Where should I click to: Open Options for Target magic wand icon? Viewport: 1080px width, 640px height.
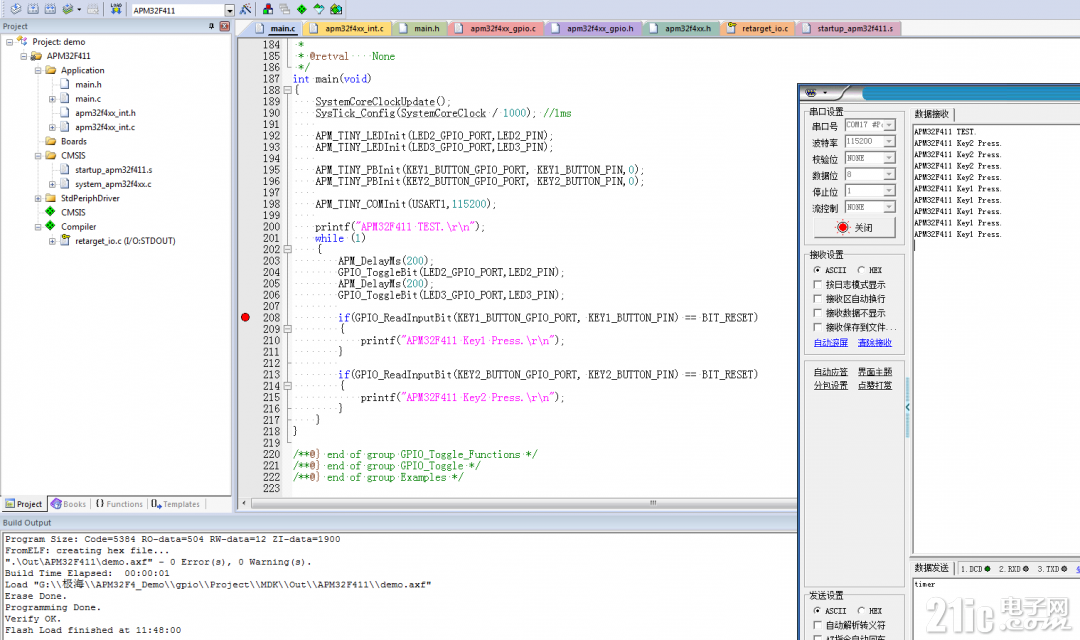[245, 9]
